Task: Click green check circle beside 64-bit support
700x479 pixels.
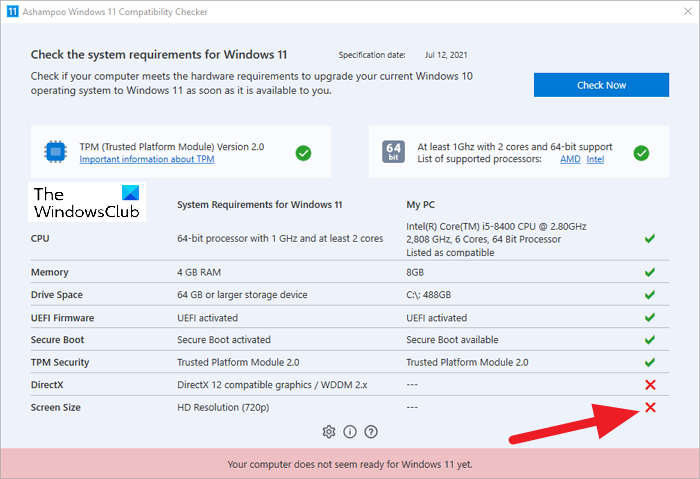Action: click(641, 153)
